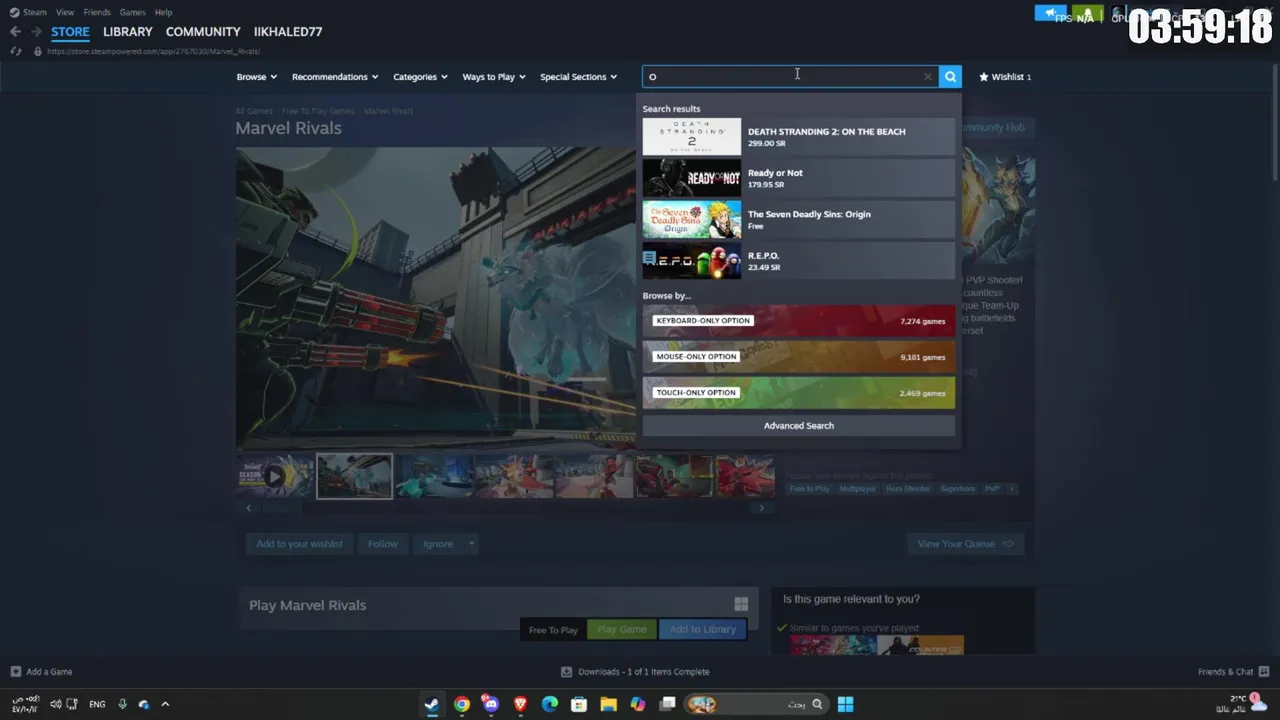The width and height of the screenshot is (1280, 720).
Task: Switch to the LIBRARY tab
Action: coord(128,32)
